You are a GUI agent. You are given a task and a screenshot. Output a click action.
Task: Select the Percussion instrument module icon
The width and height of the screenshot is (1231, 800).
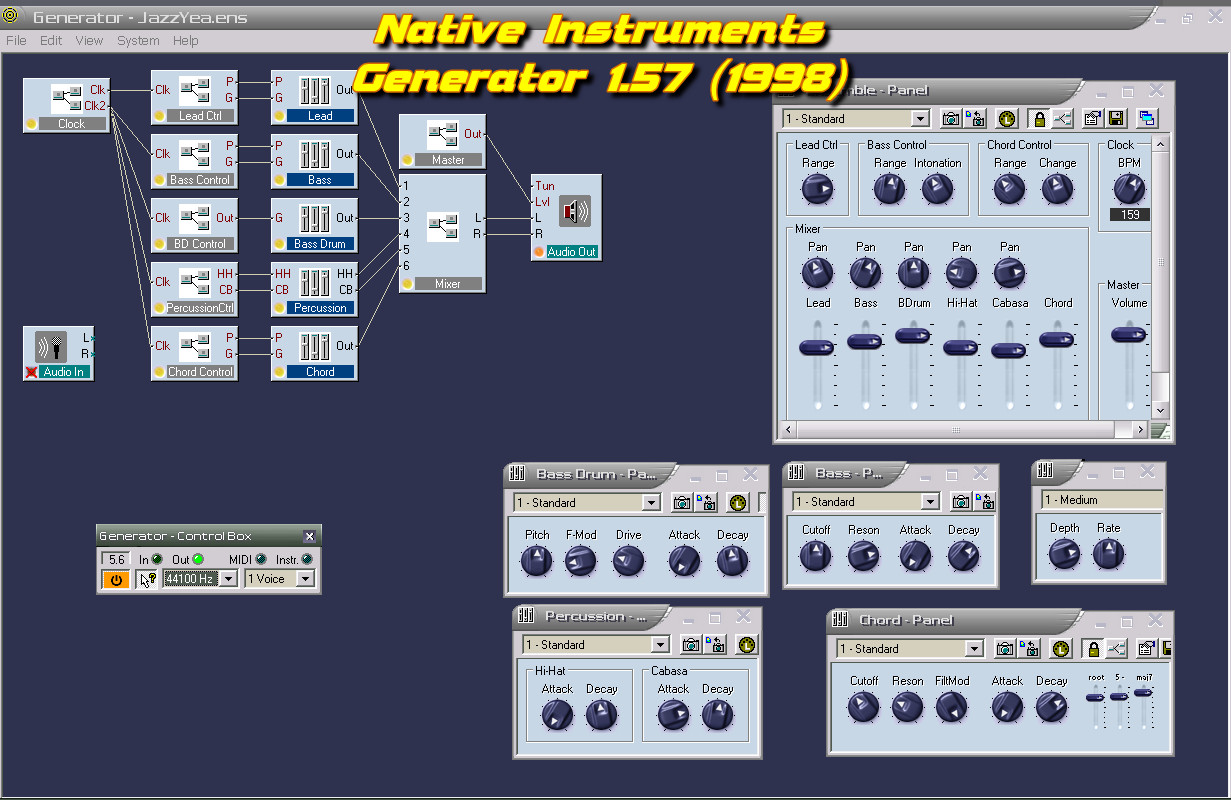(315, 282)
